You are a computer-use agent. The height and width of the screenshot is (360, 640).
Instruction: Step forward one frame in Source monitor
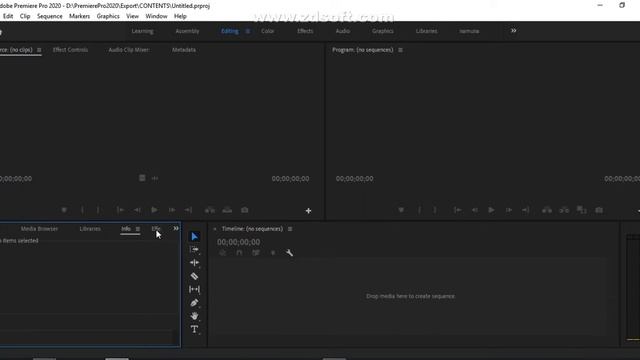point(172,210)
